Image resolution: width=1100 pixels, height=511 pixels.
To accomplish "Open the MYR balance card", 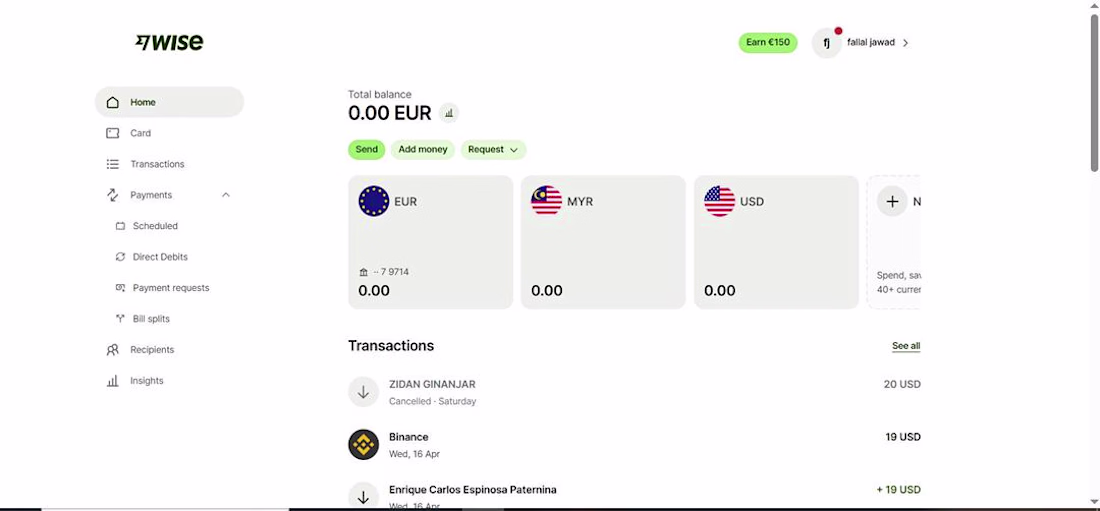I will coord(603,242).
